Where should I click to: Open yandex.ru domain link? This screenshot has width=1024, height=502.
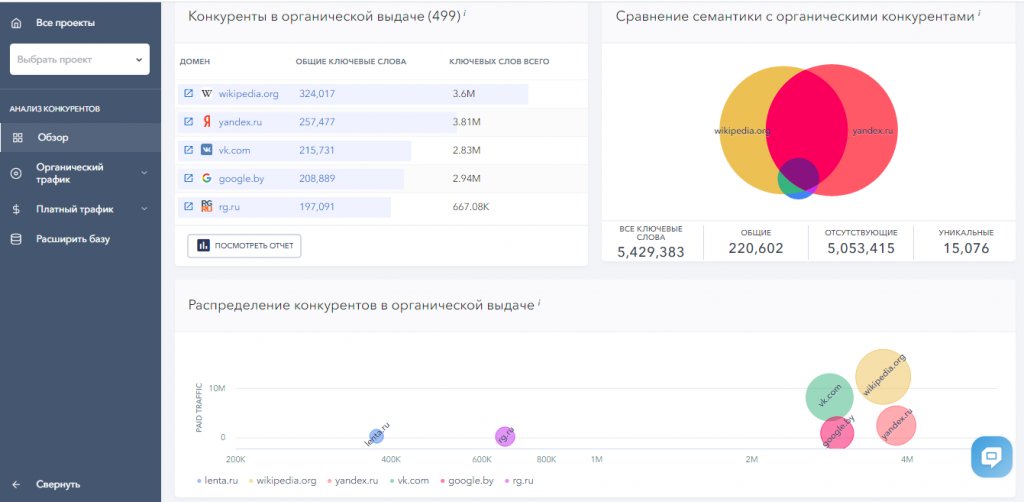coord(239,121)
